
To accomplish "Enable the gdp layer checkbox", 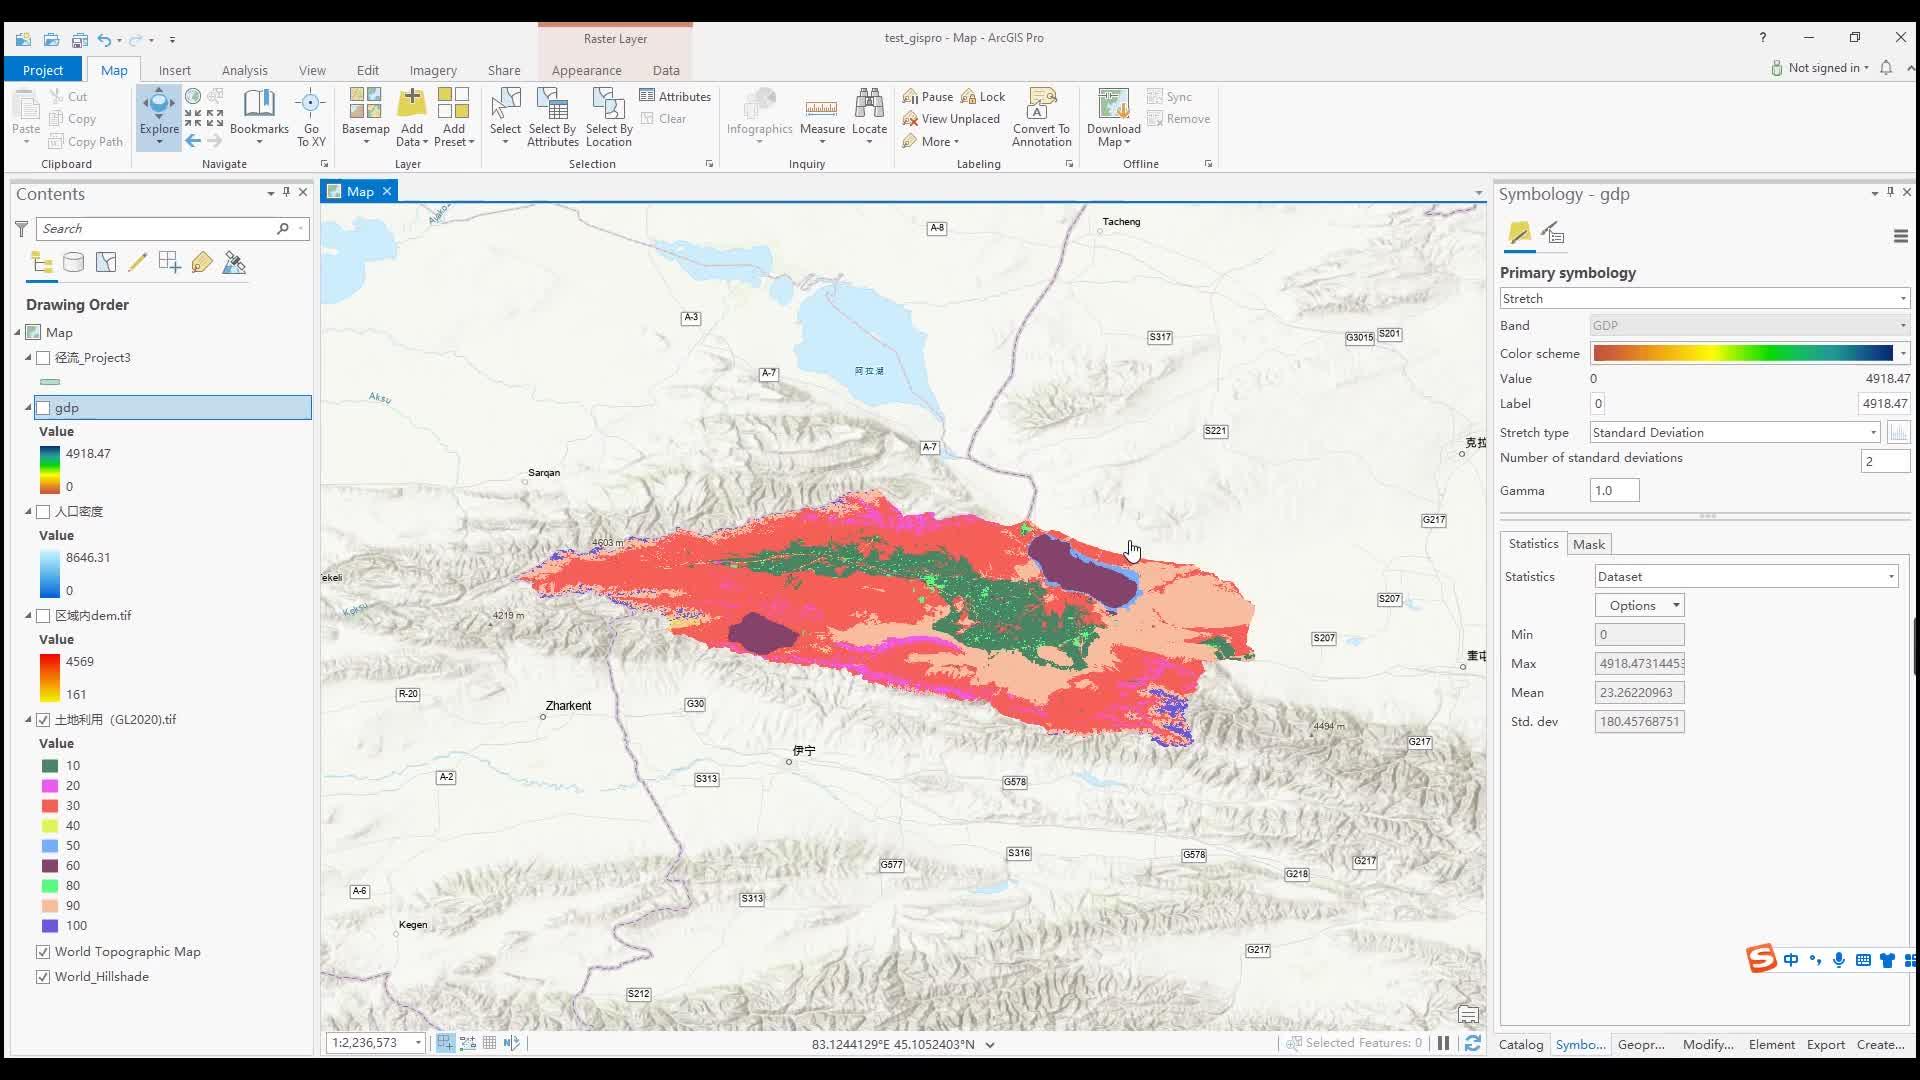I will [x=43, y=408].
